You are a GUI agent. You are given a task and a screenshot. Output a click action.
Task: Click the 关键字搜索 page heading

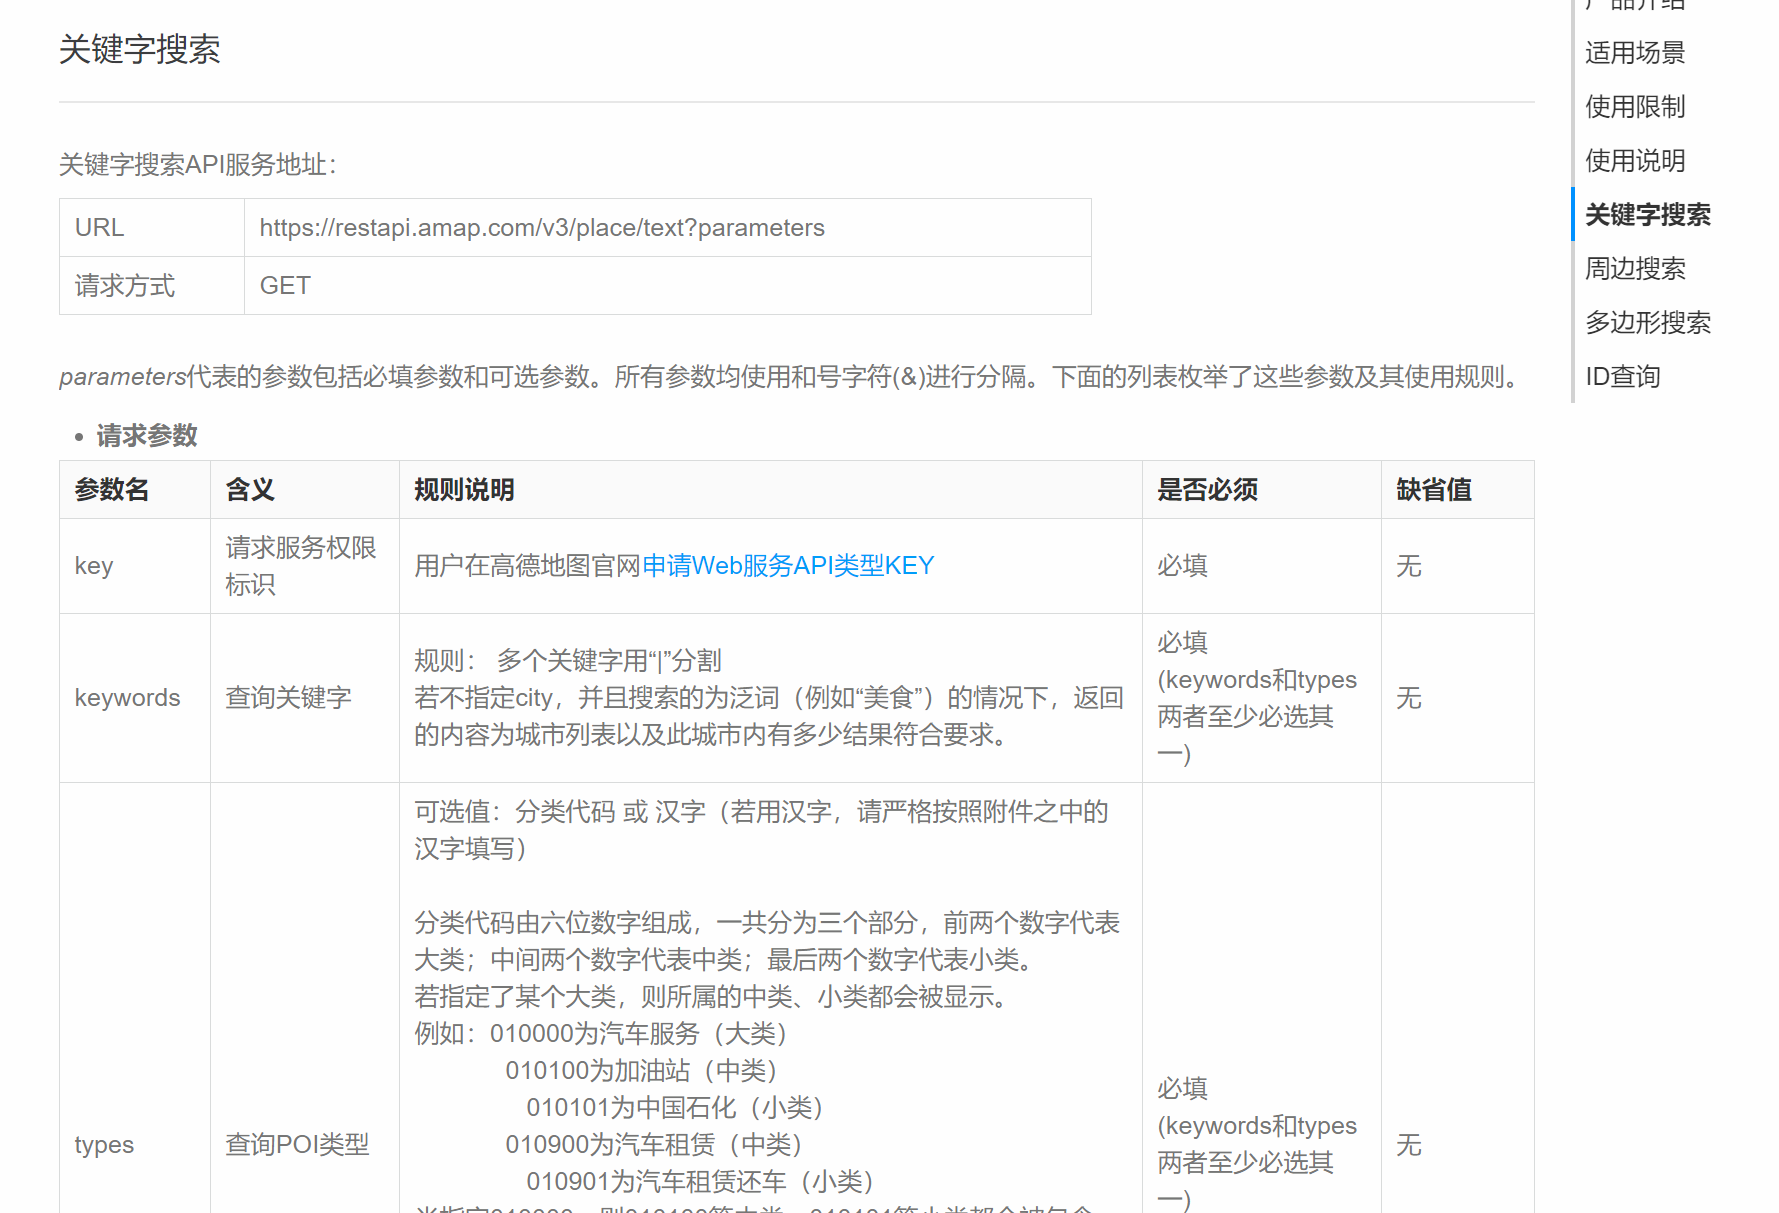(x=140, y=49)
